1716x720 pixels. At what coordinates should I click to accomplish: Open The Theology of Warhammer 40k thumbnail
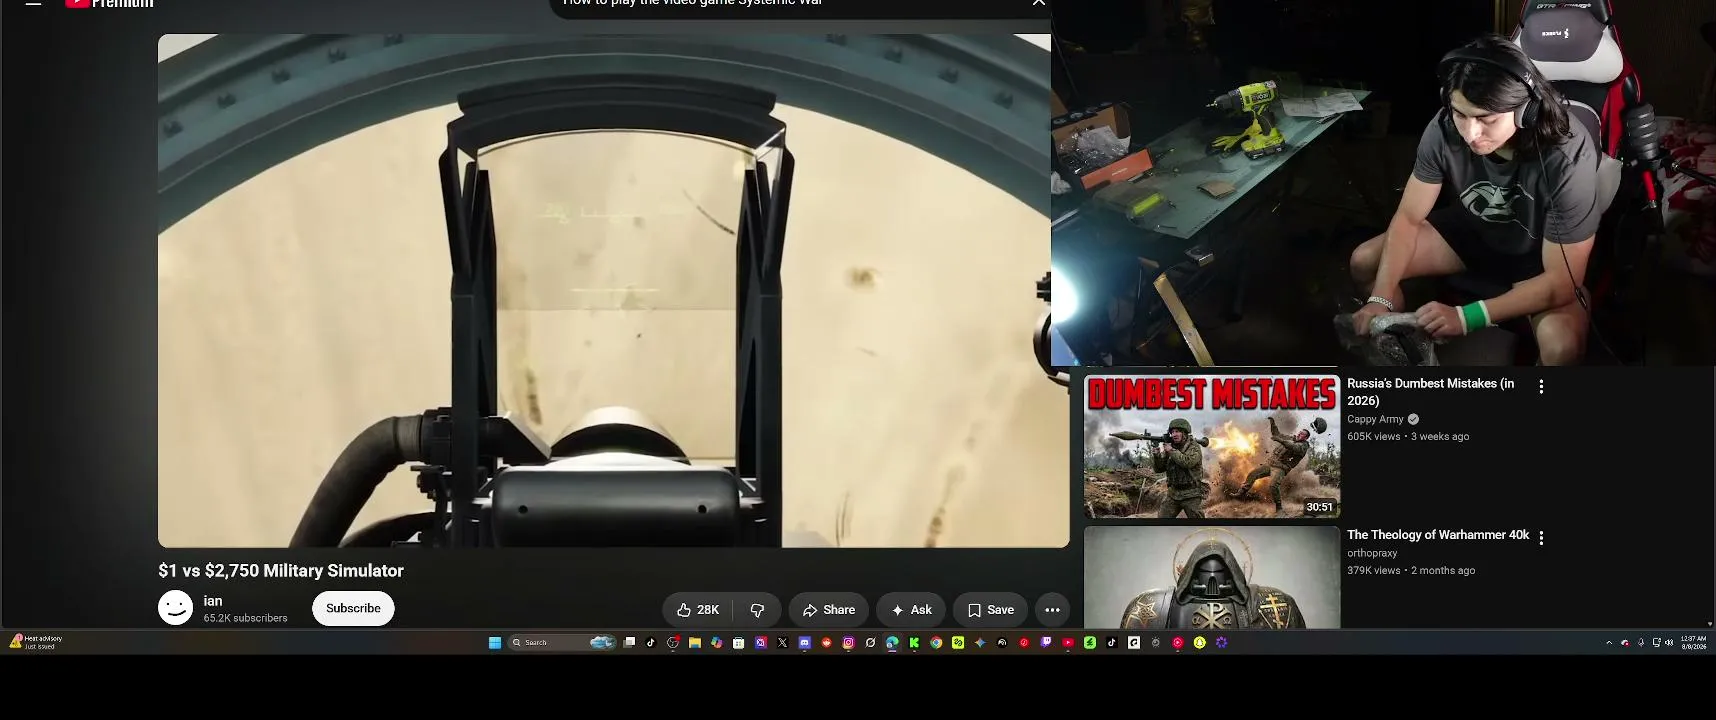pos(1212,577)
